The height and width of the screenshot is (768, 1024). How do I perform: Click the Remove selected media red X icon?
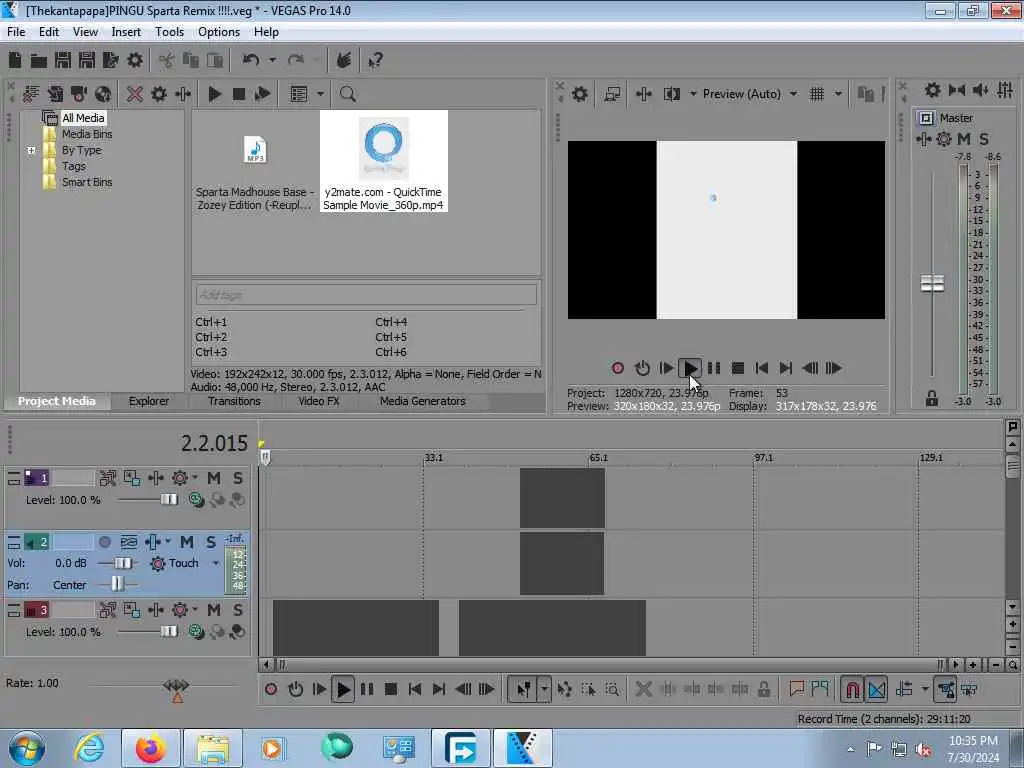pos(135,94)
